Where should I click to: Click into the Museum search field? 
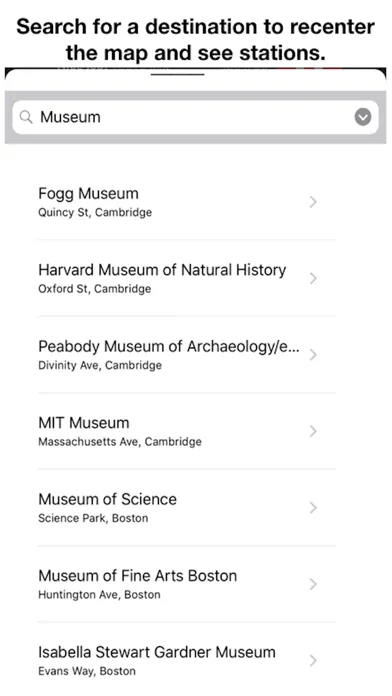(x=195, y=117)
